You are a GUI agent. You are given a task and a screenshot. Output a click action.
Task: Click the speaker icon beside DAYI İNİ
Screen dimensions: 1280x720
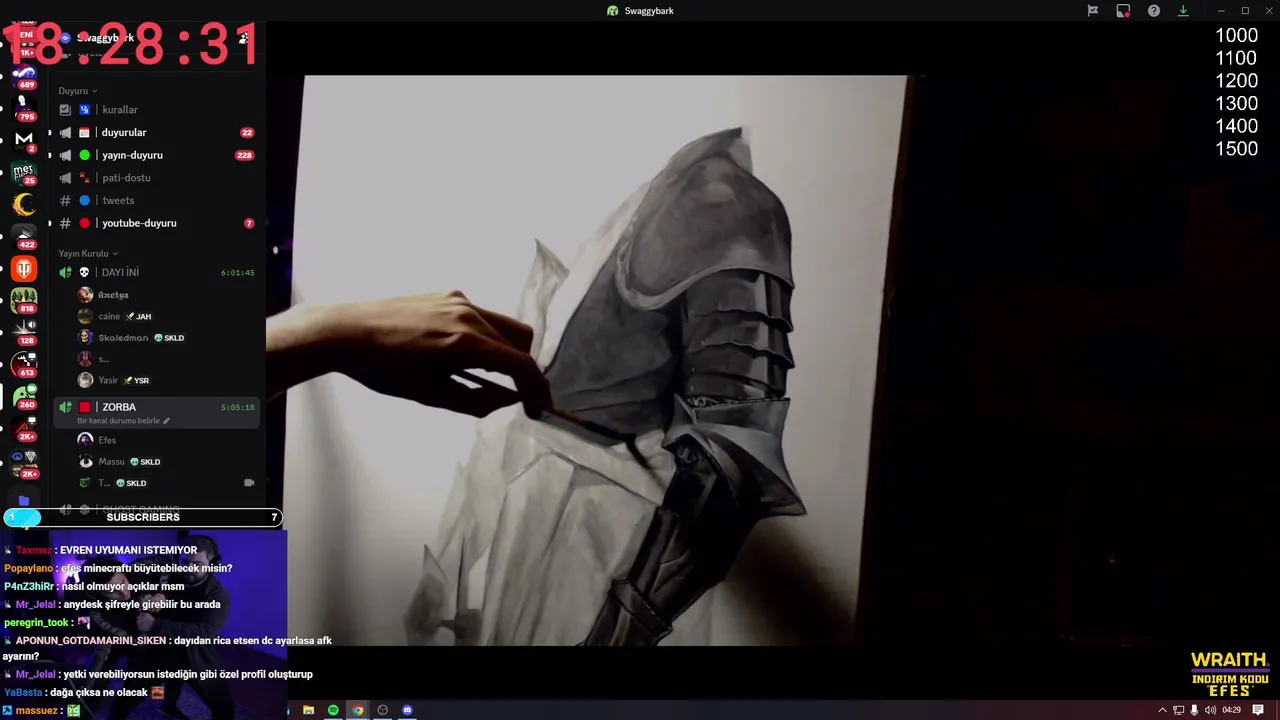[65, 272]
